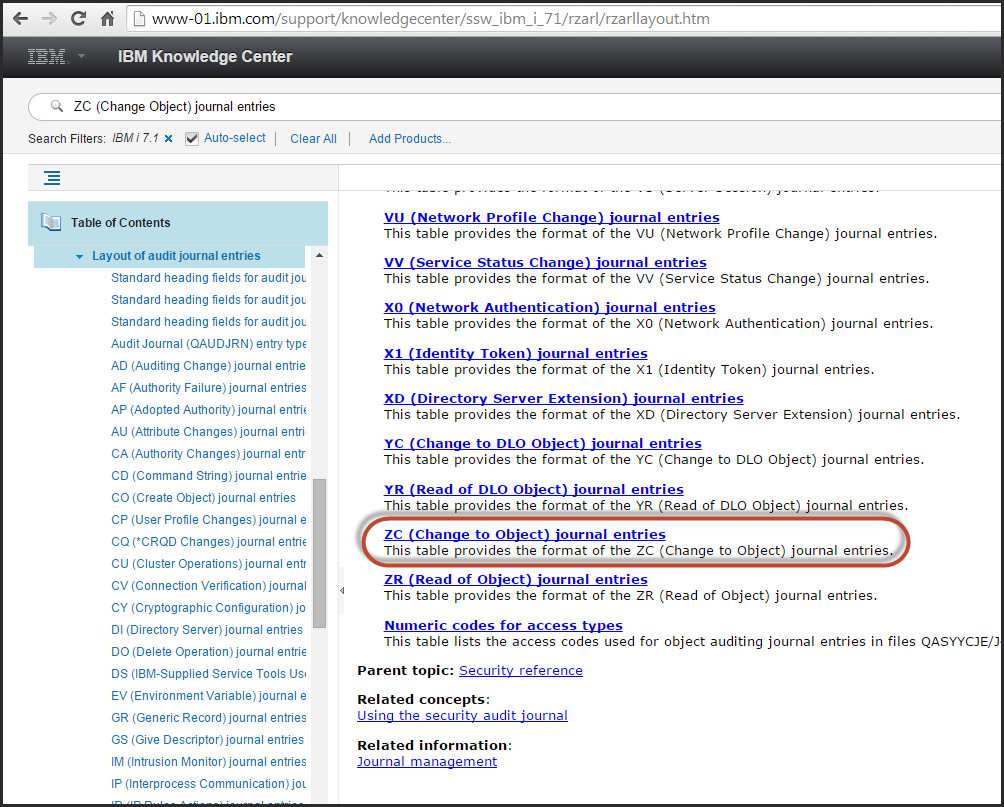Open XD (Directory Server Extension) link

click(564, 398)
